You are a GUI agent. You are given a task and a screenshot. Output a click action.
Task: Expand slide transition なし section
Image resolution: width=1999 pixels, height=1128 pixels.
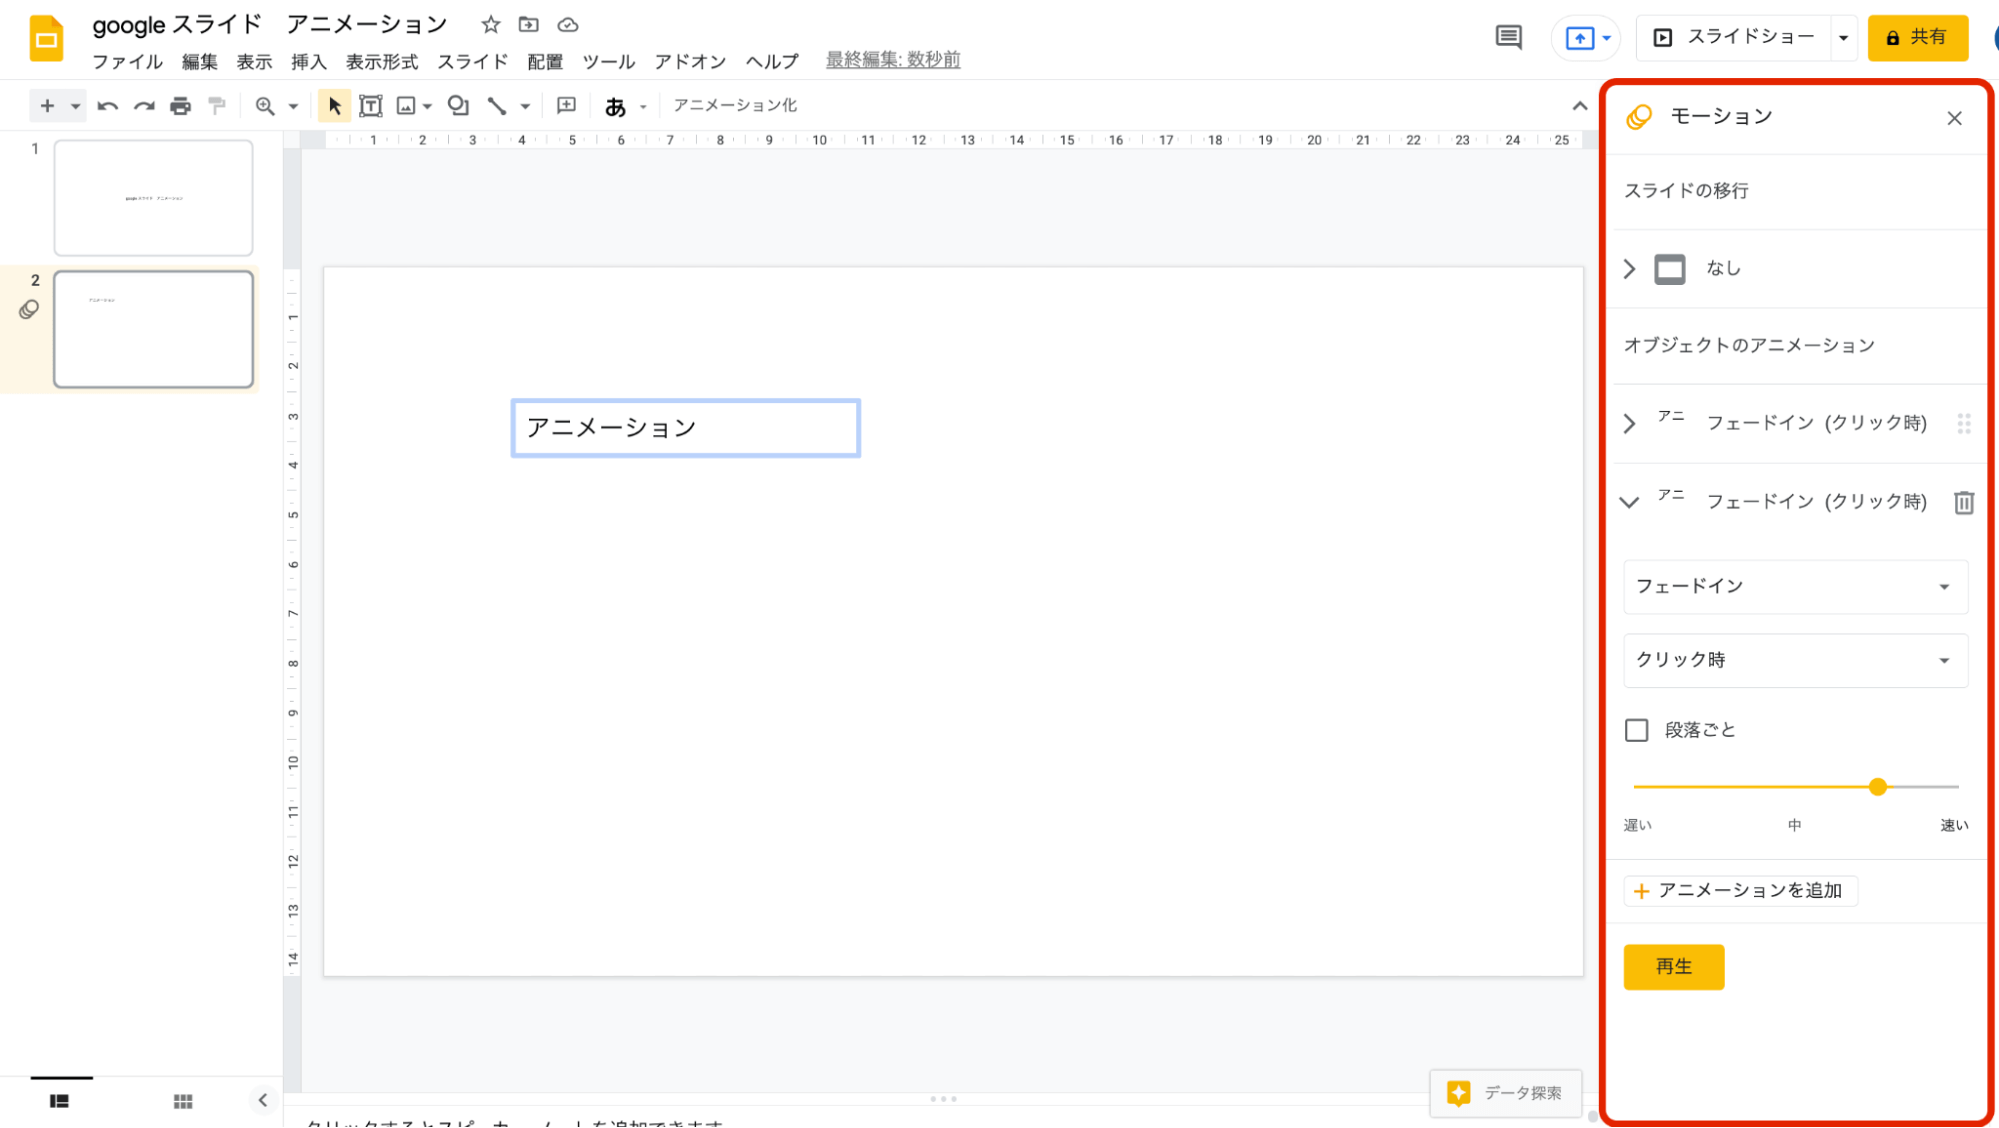(1629, 269)
